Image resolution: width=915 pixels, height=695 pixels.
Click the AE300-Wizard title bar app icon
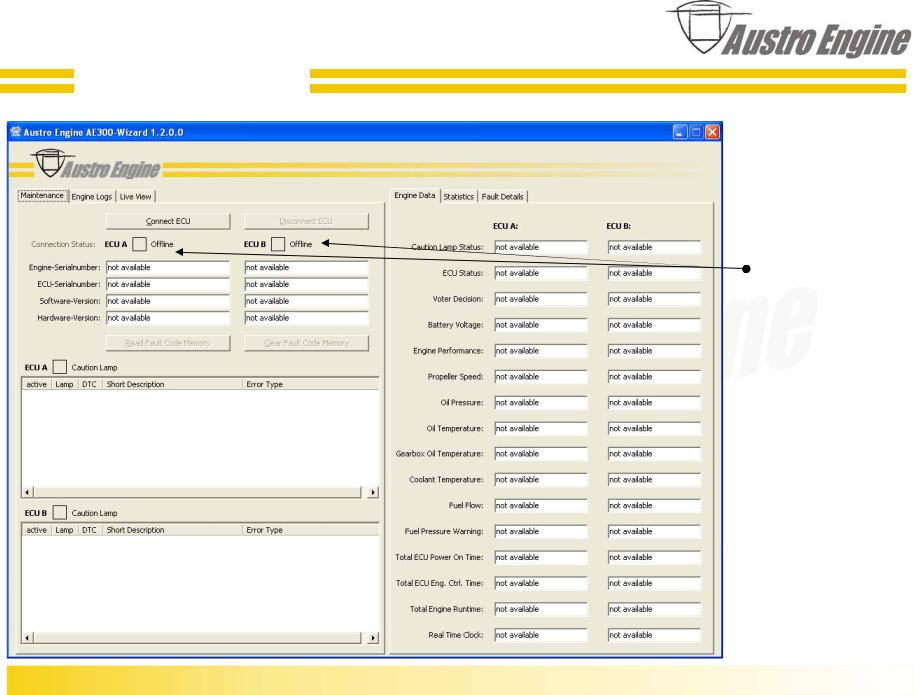(16, 132)
